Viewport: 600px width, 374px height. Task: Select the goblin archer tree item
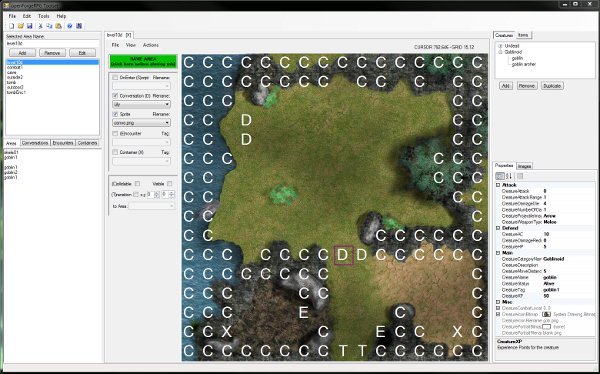click(524, 64)
